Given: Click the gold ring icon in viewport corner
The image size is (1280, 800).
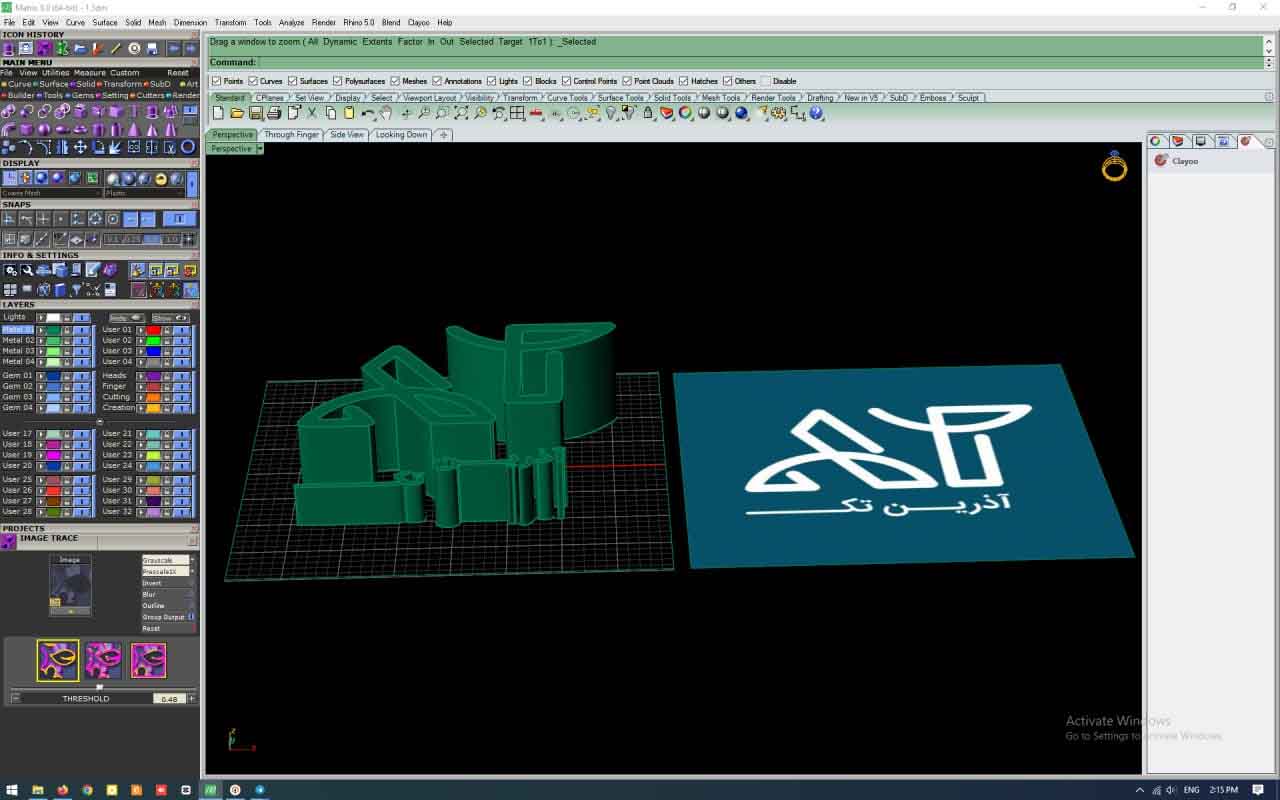Looking at the screenshot, I should coord(1114,166).
